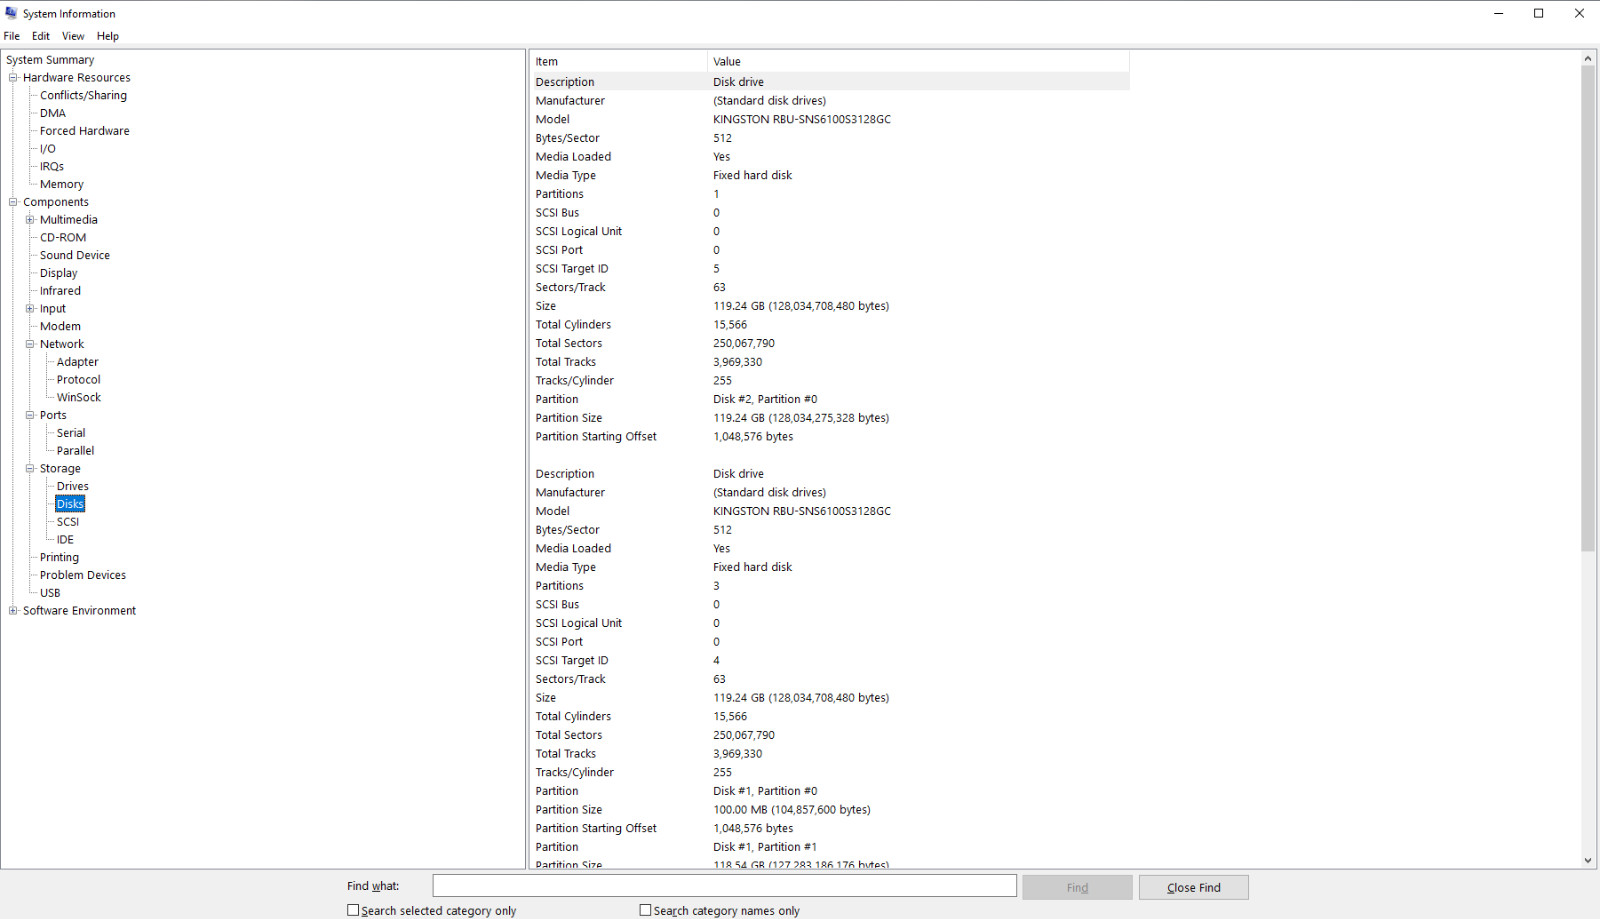Select Serial under Ports

pyautogui.click(x=71, y=433)
